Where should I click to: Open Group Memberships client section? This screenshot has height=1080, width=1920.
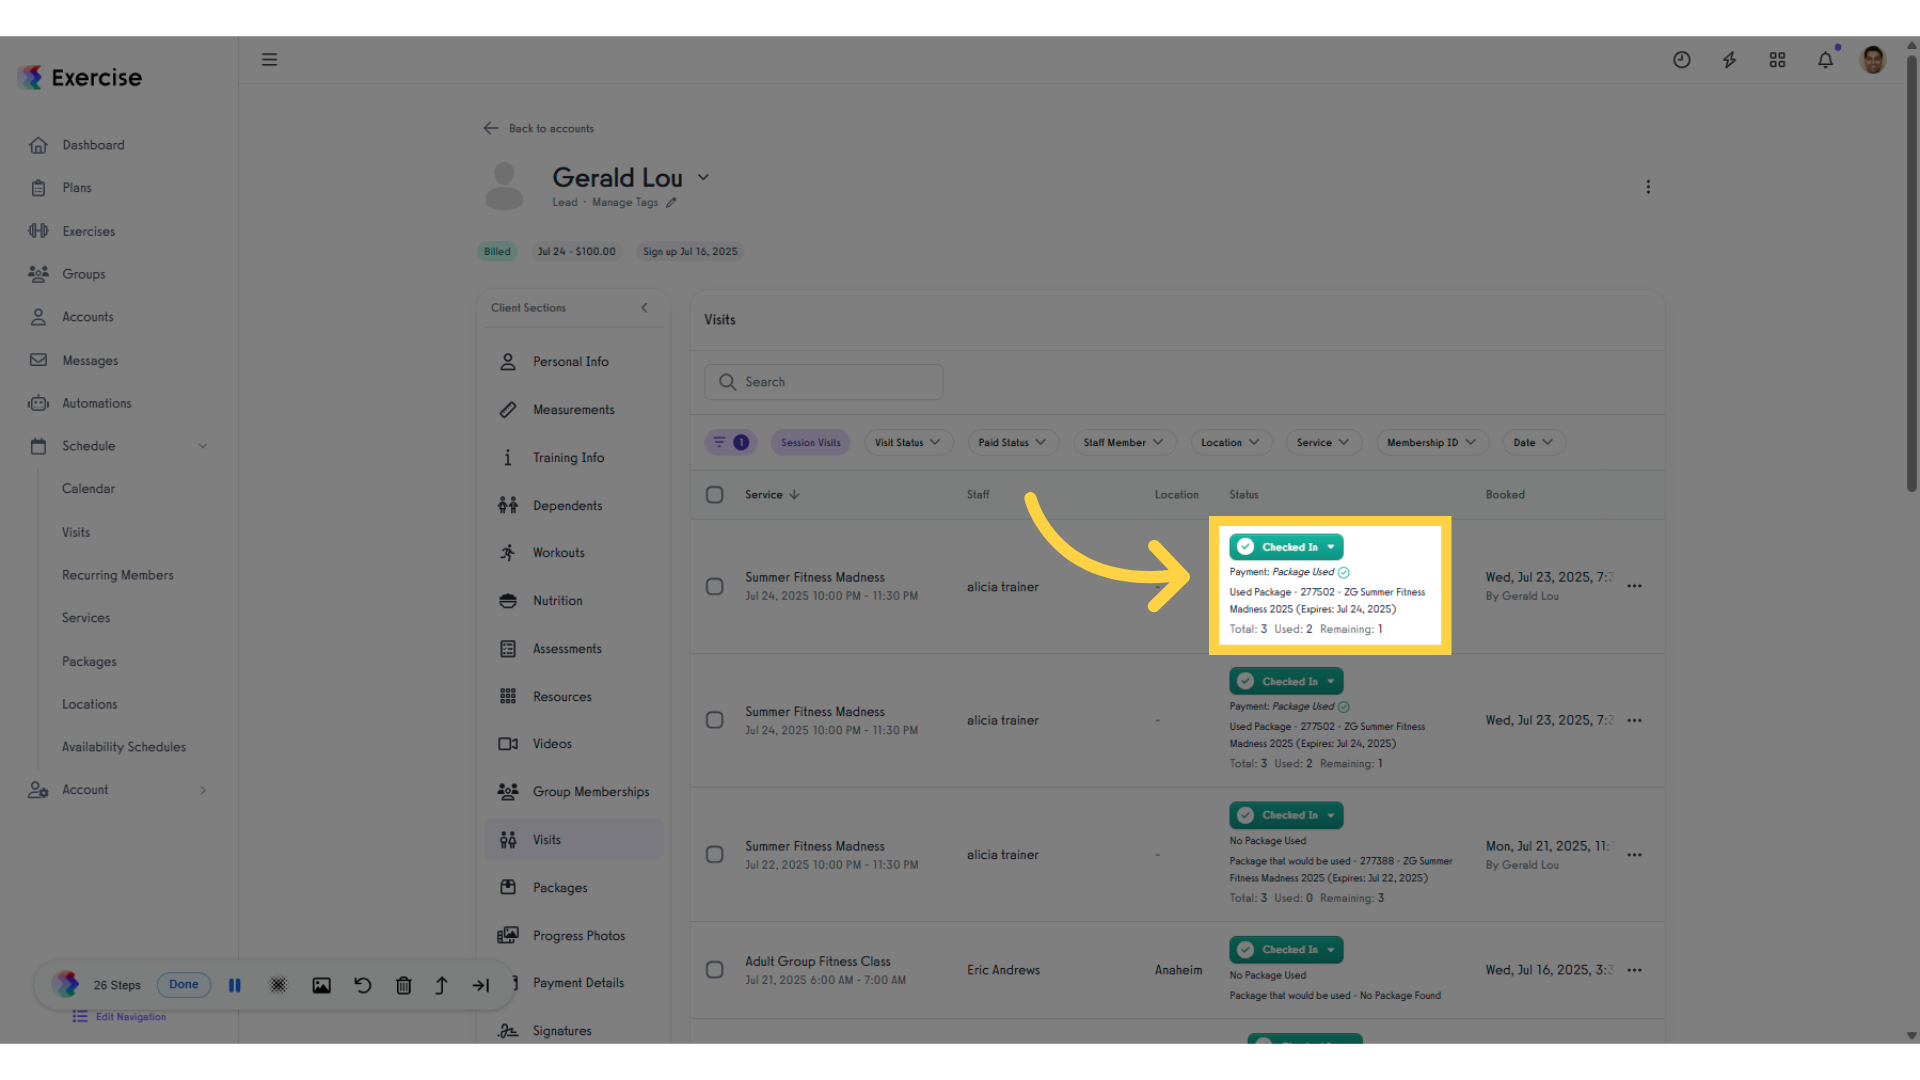[x=574, y=792]
